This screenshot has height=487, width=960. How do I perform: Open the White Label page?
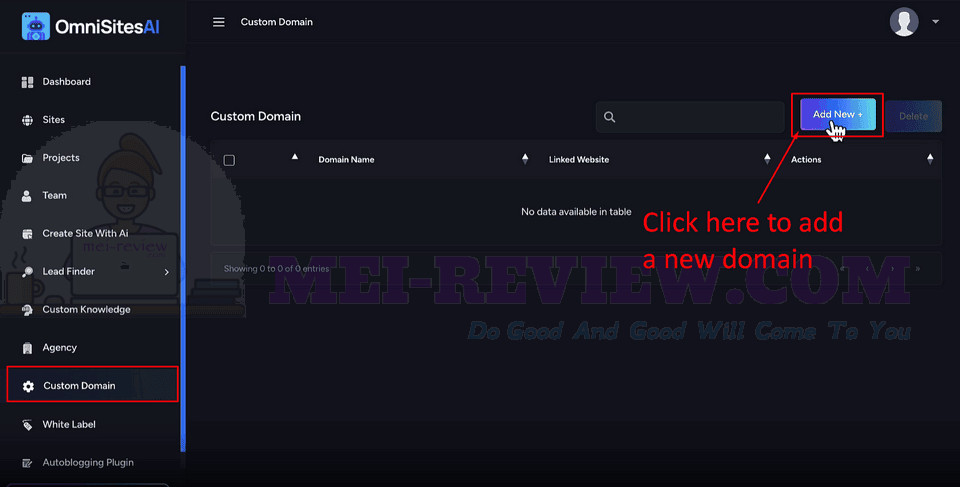69,424
